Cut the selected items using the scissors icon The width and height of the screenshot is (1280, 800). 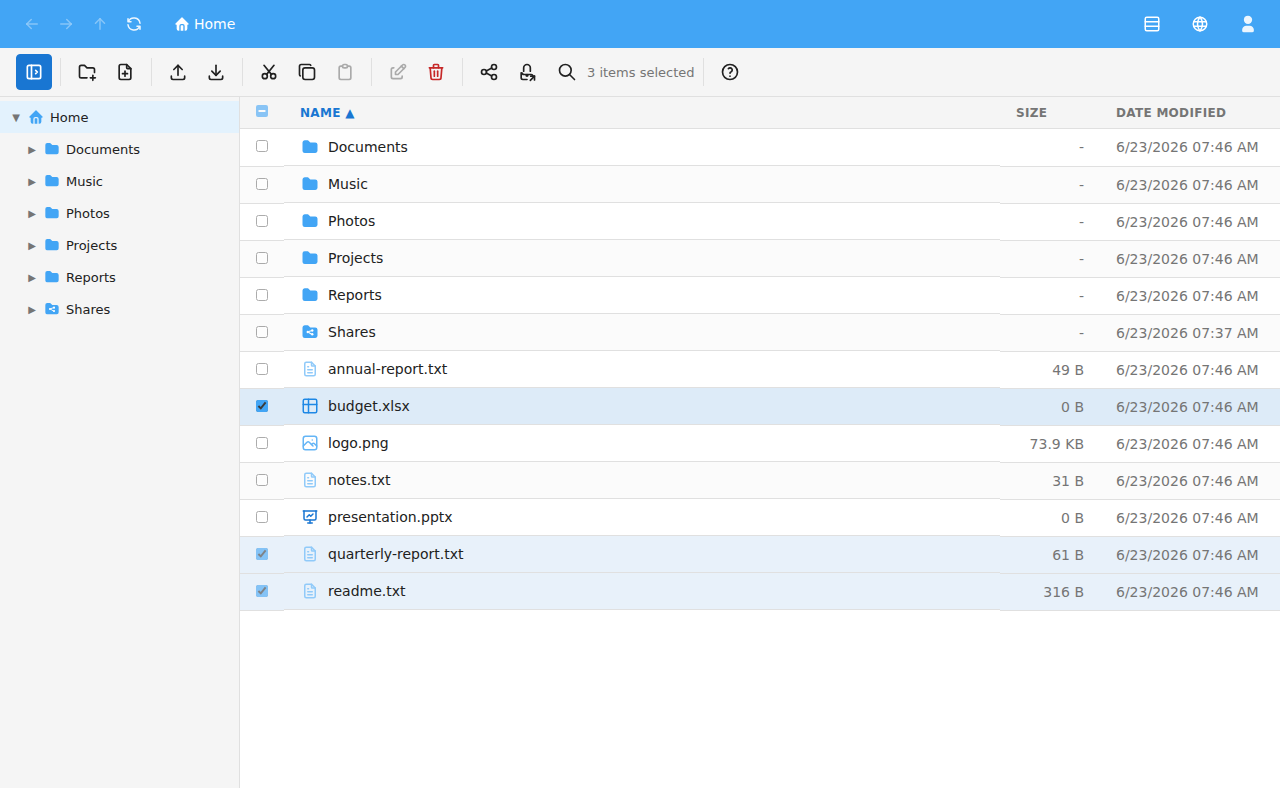click(269, 72)
